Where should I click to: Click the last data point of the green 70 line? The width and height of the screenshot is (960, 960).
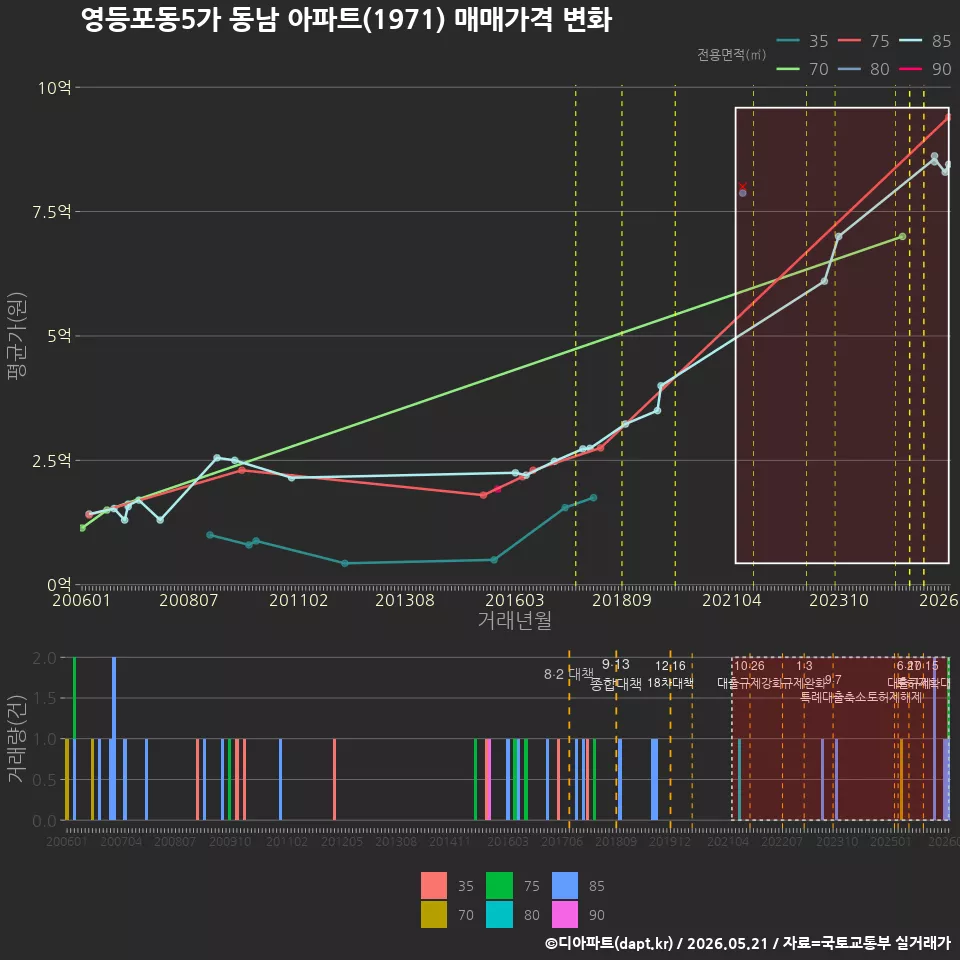pyautogui.click(x=902, y=236)
